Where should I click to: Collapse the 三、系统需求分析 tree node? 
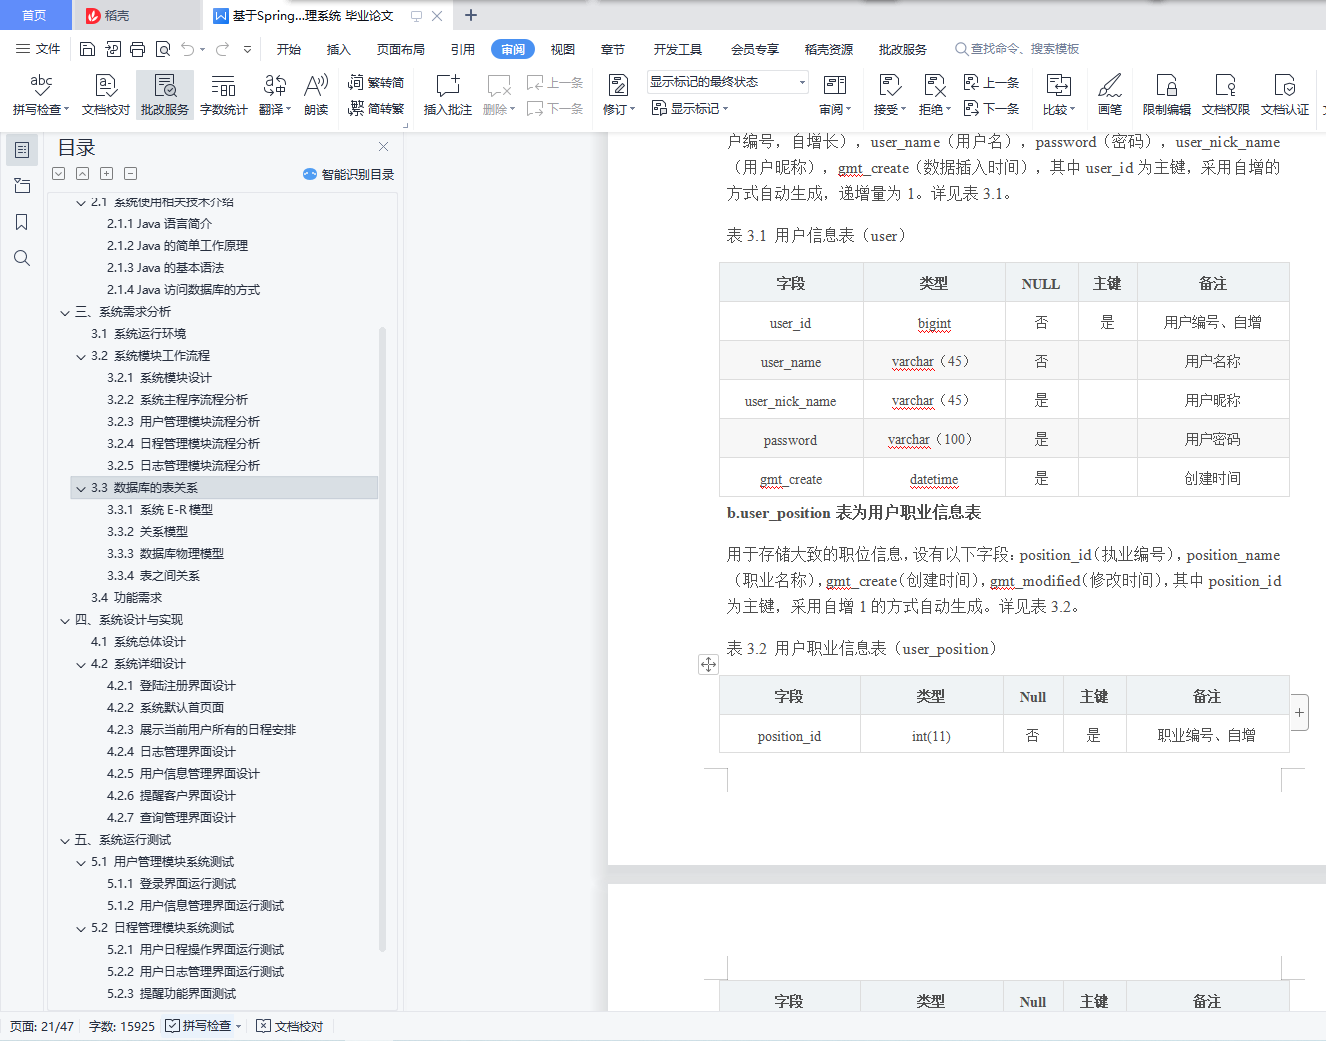coord(65,312)
